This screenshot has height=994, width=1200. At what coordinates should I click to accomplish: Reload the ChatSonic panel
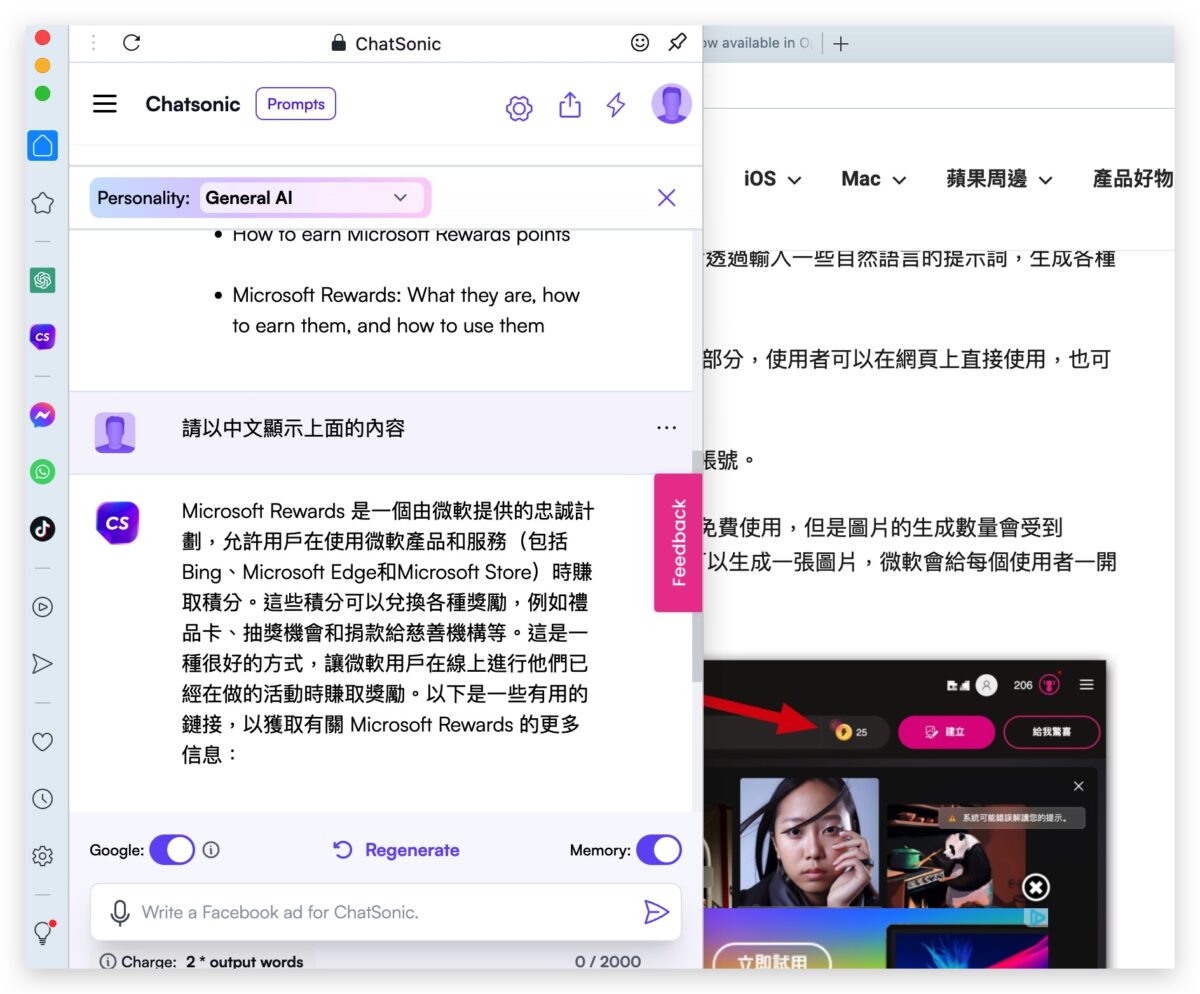(x=131, y=43)
